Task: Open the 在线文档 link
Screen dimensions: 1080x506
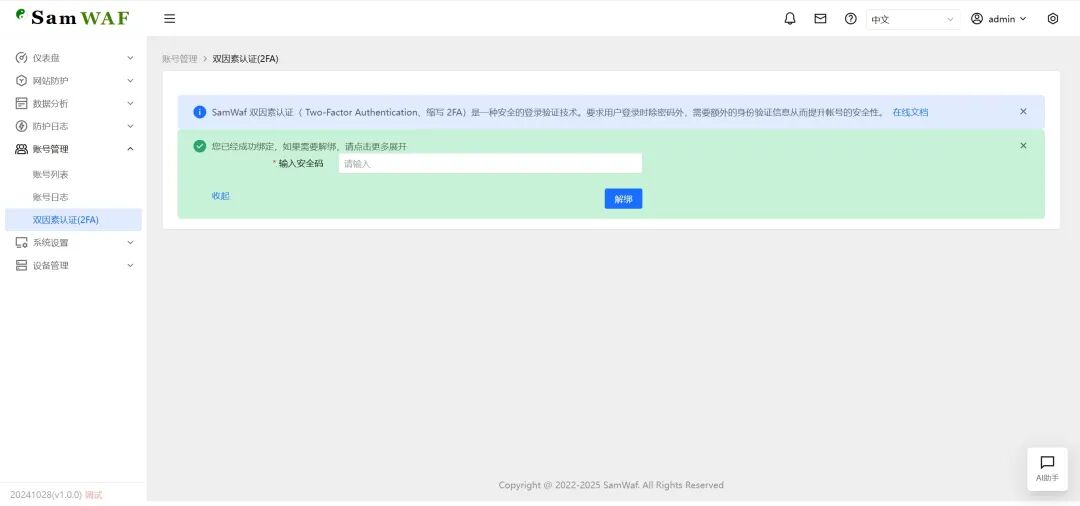Action: tap(910, 112)
